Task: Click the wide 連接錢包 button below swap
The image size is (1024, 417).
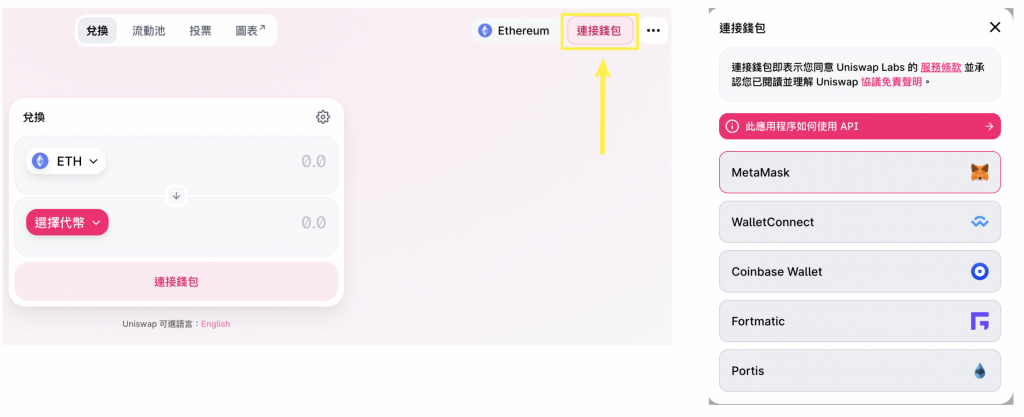Action: coord(176,282)
